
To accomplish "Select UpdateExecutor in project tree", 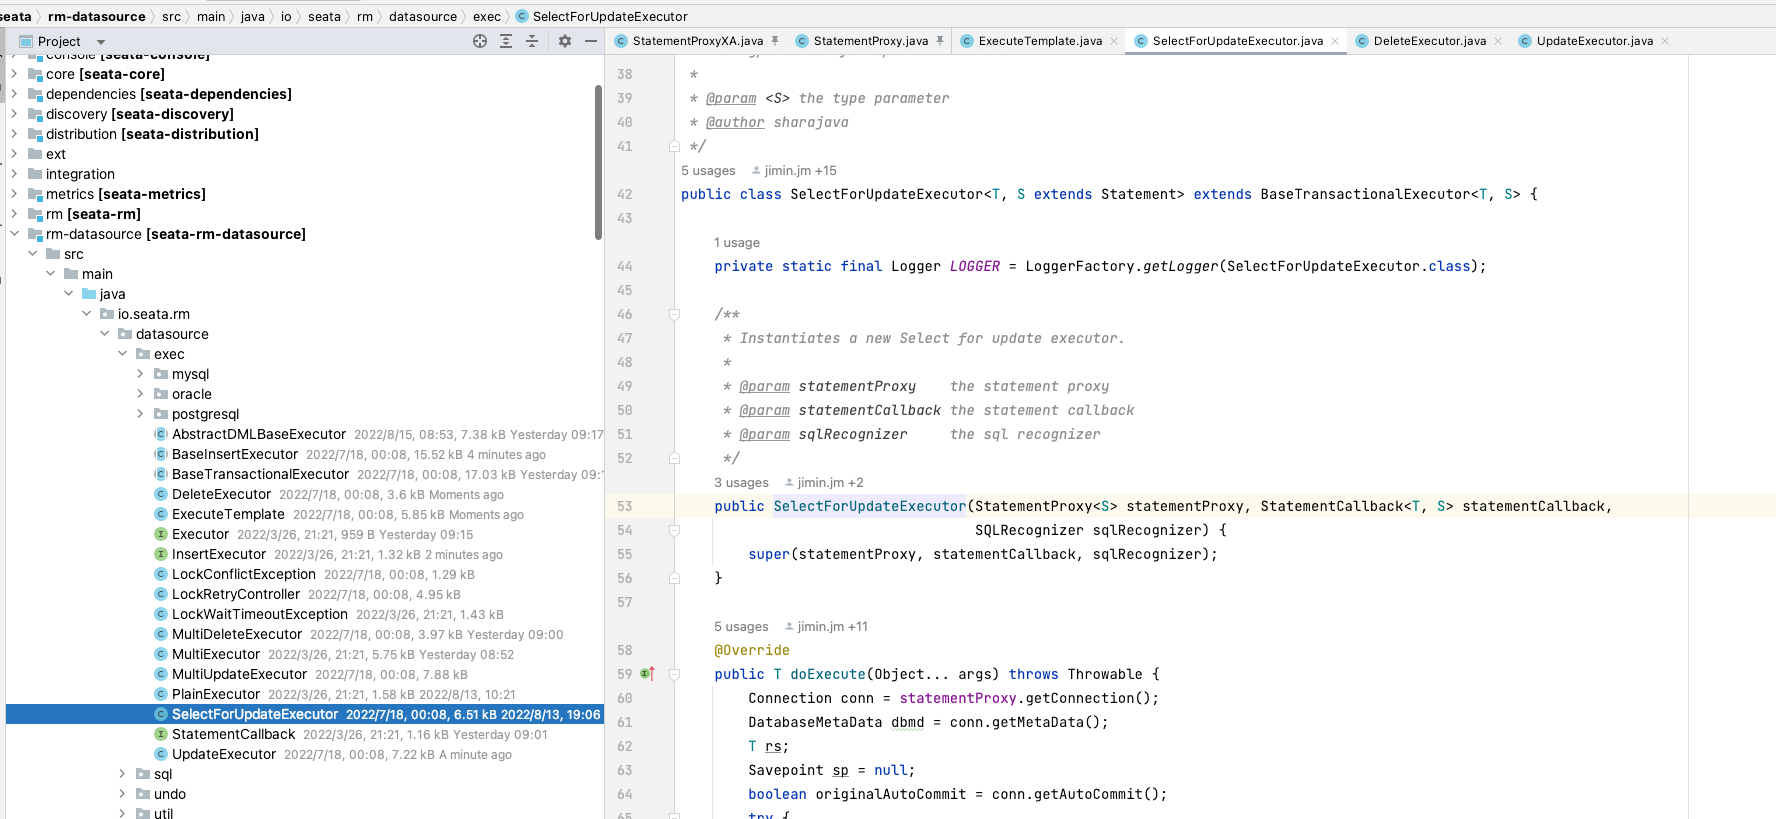I will [224, 754].
